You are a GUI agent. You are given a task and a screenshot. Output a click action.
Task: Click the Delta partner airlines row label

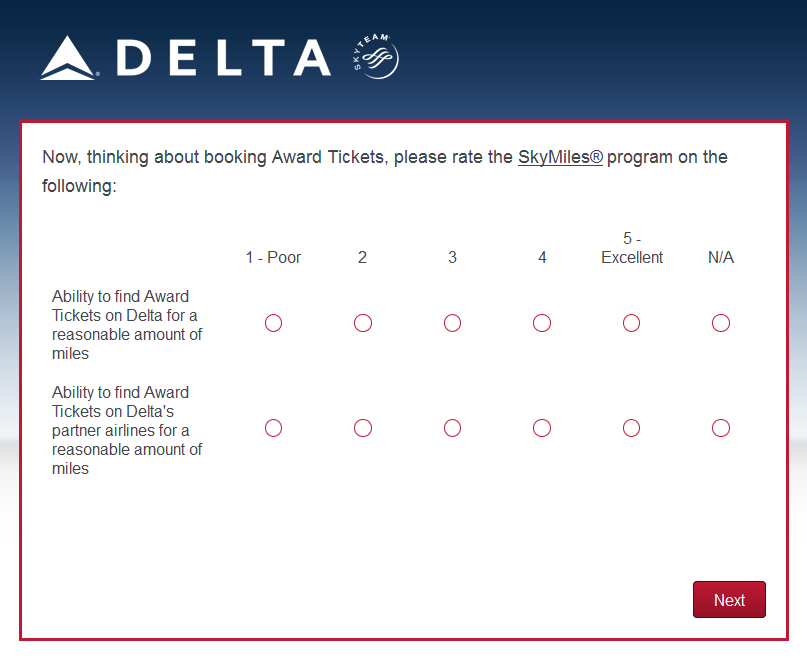(x=127, y=430)
